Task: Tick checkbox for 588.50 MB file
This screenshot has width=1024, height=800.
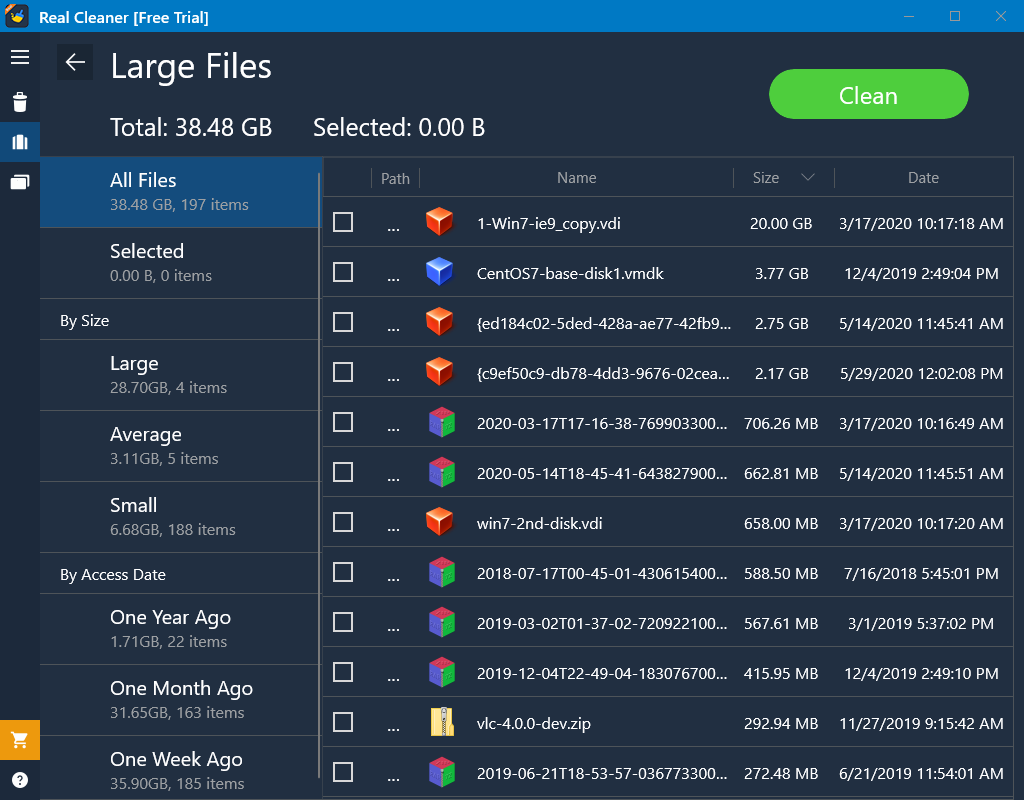Action: pyautogui.click(x=343, y=572)
